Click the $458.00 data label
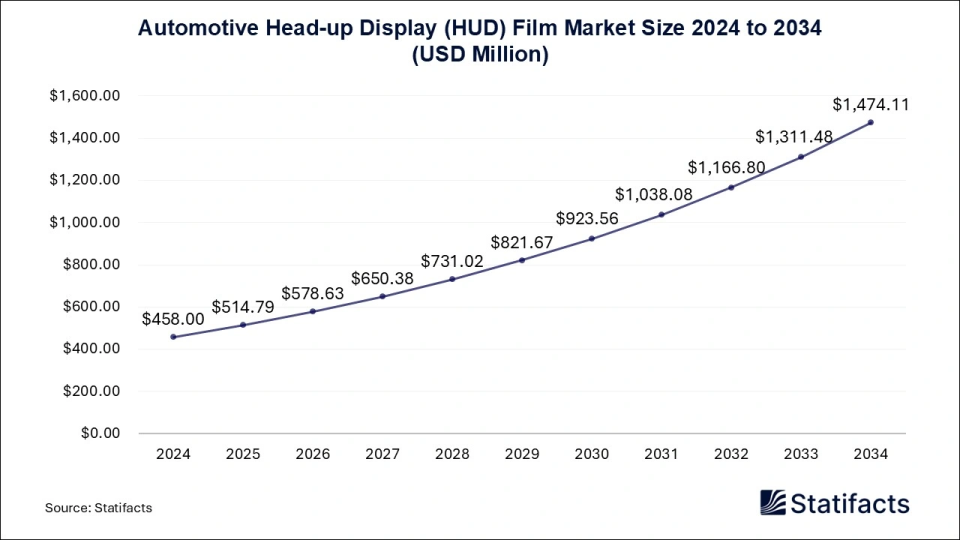The height and width of the screenshot is (540, 960). (173, 319)
